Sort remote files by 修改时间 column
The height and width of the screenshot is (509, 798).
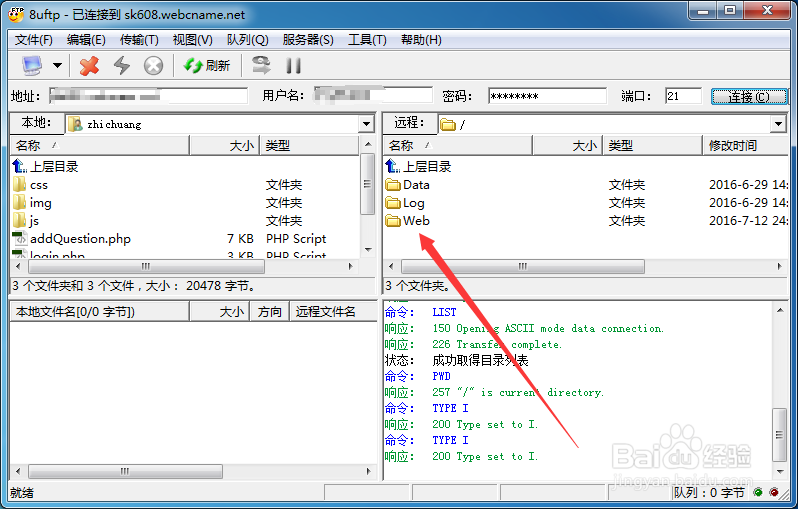(x=746, y=146)
